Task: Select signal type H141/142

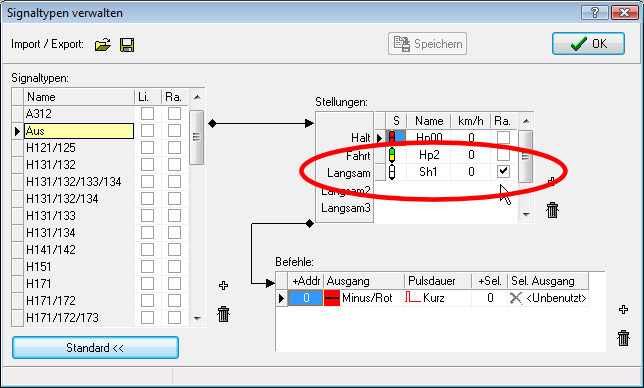Action: point(79,250)
